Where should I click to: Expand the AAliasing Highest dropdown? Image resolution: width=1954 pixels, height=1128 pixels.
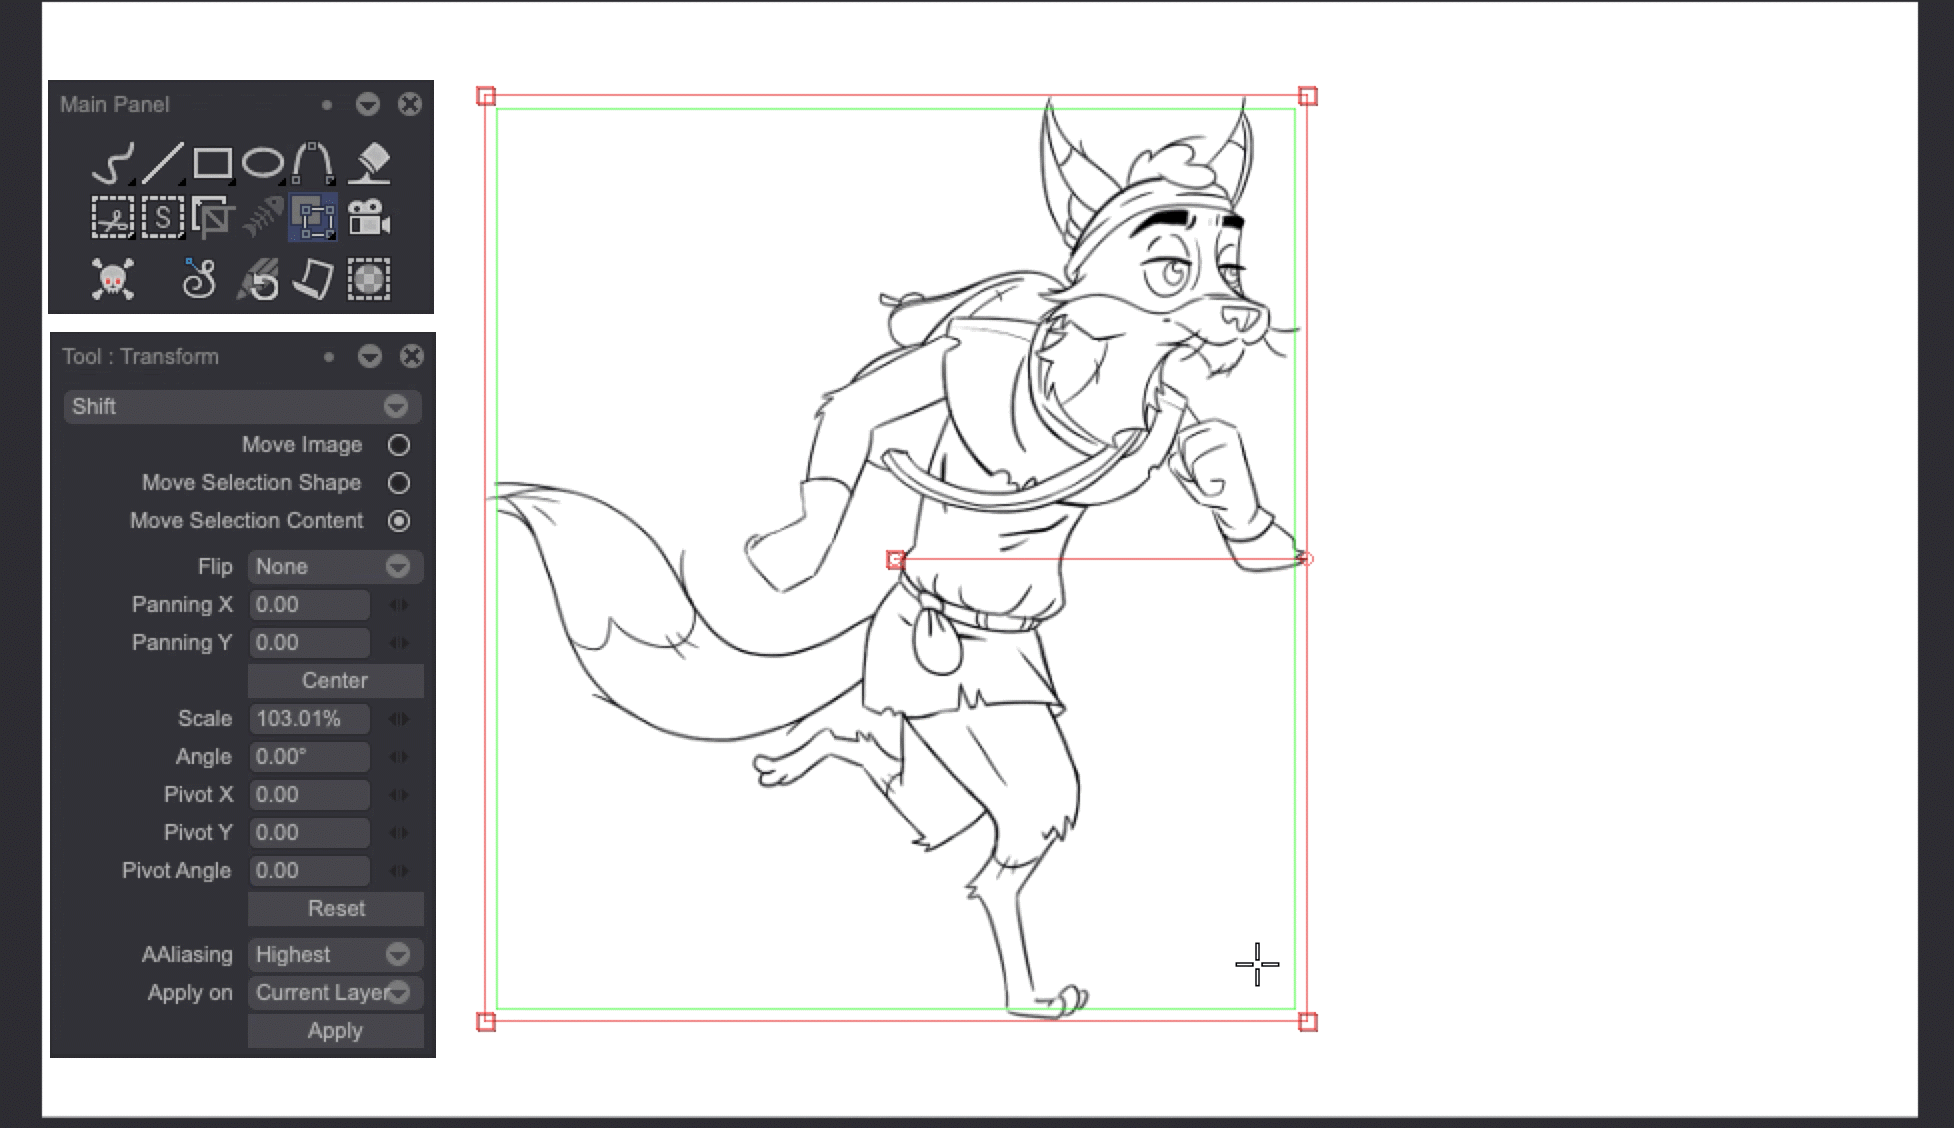pos(335,955)
